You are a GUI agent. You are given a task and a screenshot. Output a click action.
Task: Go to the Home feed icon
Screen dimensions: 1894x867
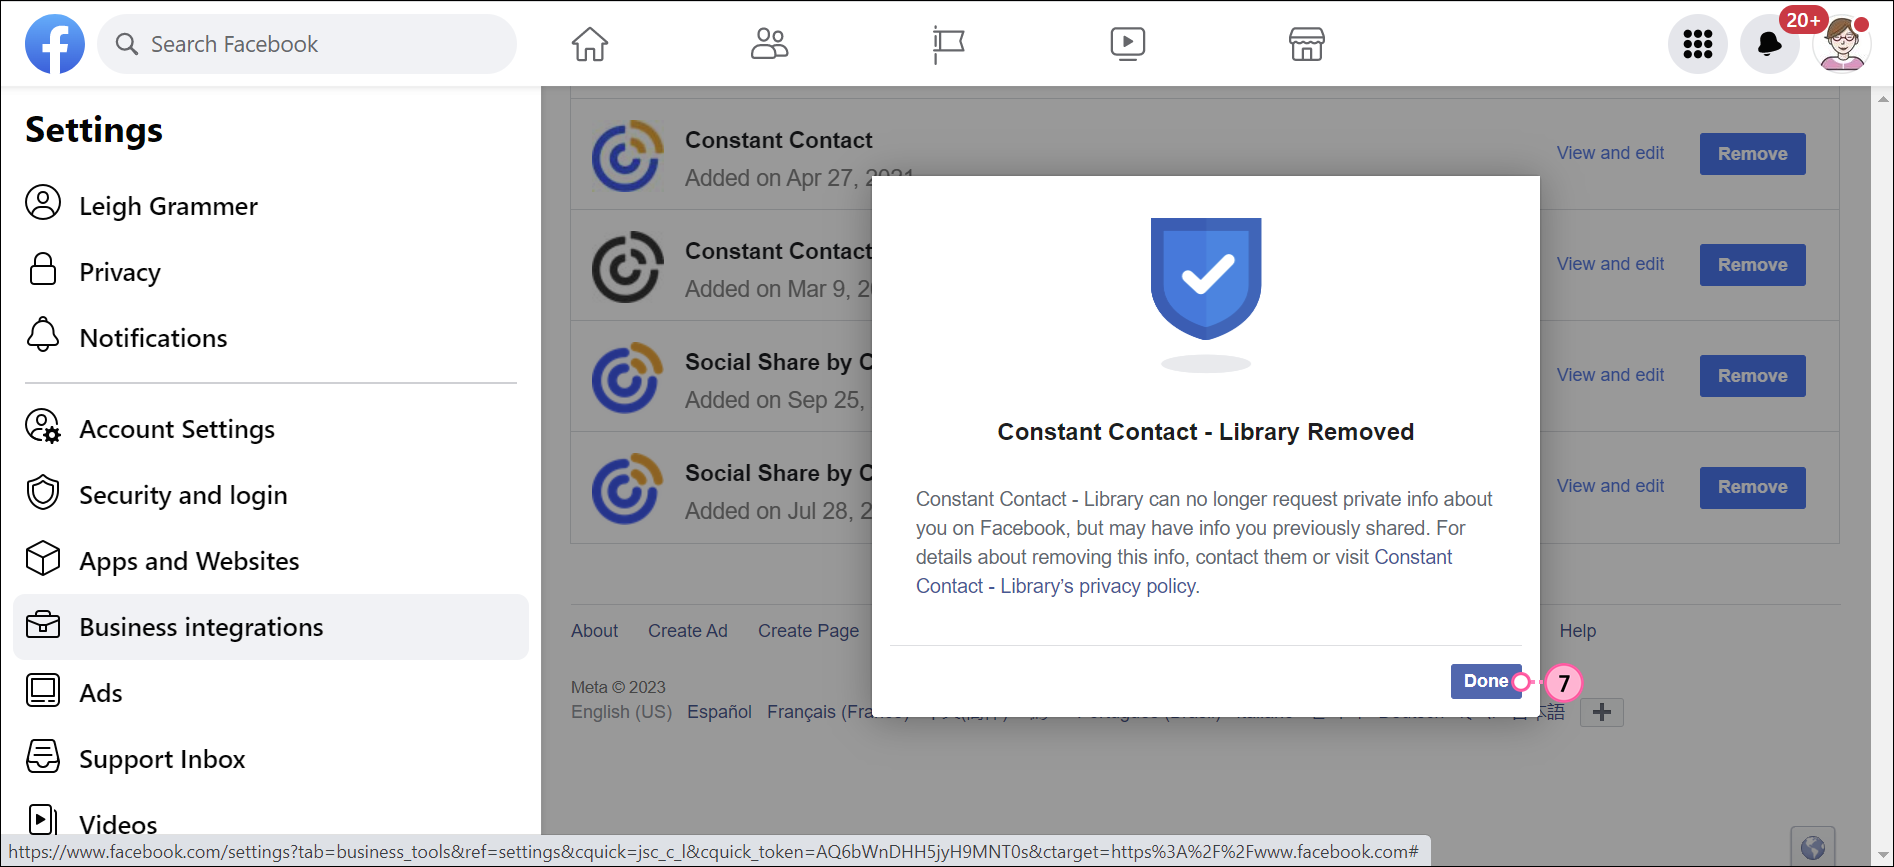[x=590, y=44]
